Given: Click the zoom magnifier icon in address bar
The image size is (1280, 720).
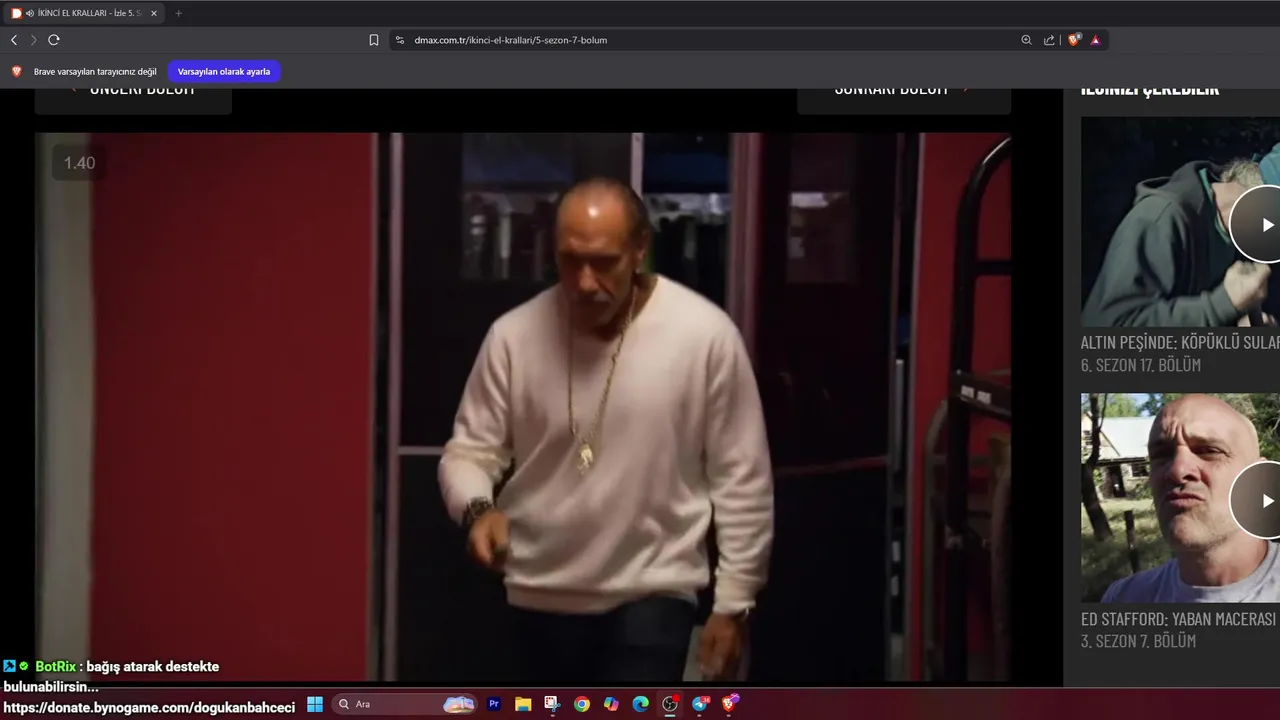Looking at the screenshot, I should pyautogui.click(x=1026, y=40).
